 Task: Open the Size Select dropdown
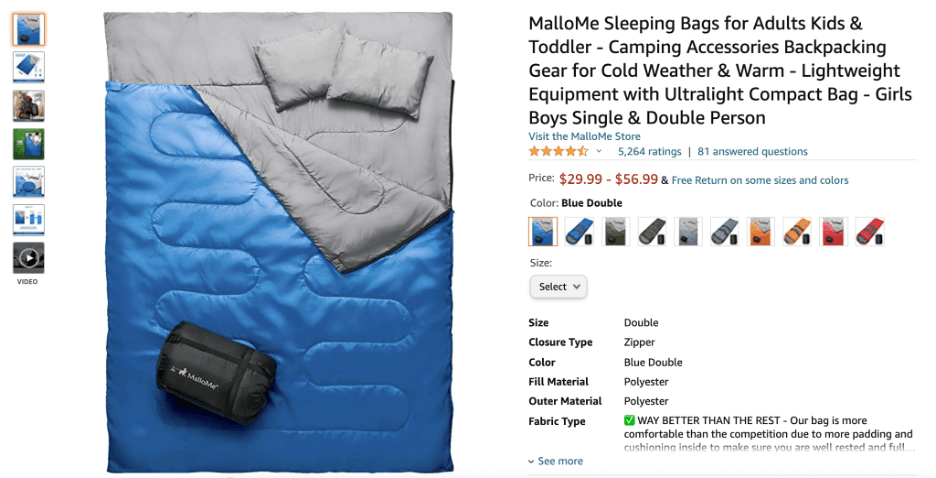(x=558, y=287)
